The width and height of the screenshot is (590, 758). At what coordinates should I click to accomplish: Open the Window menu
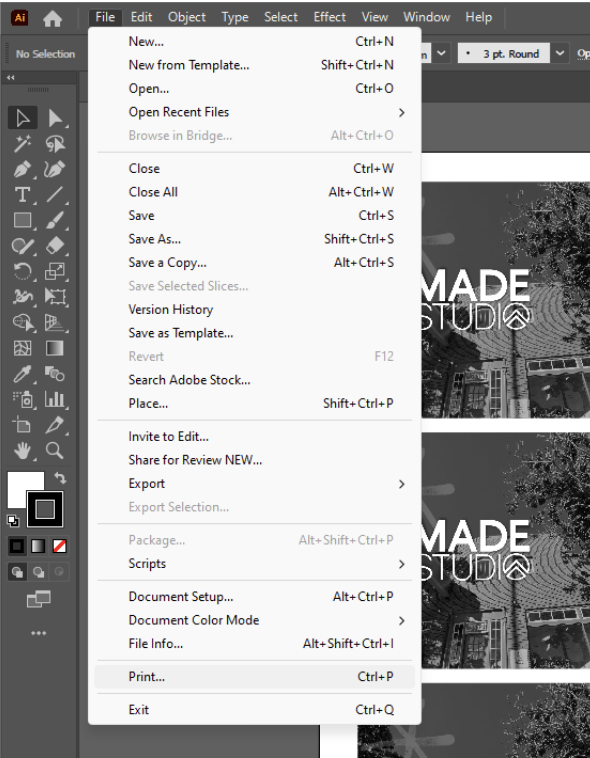[427, 17]
